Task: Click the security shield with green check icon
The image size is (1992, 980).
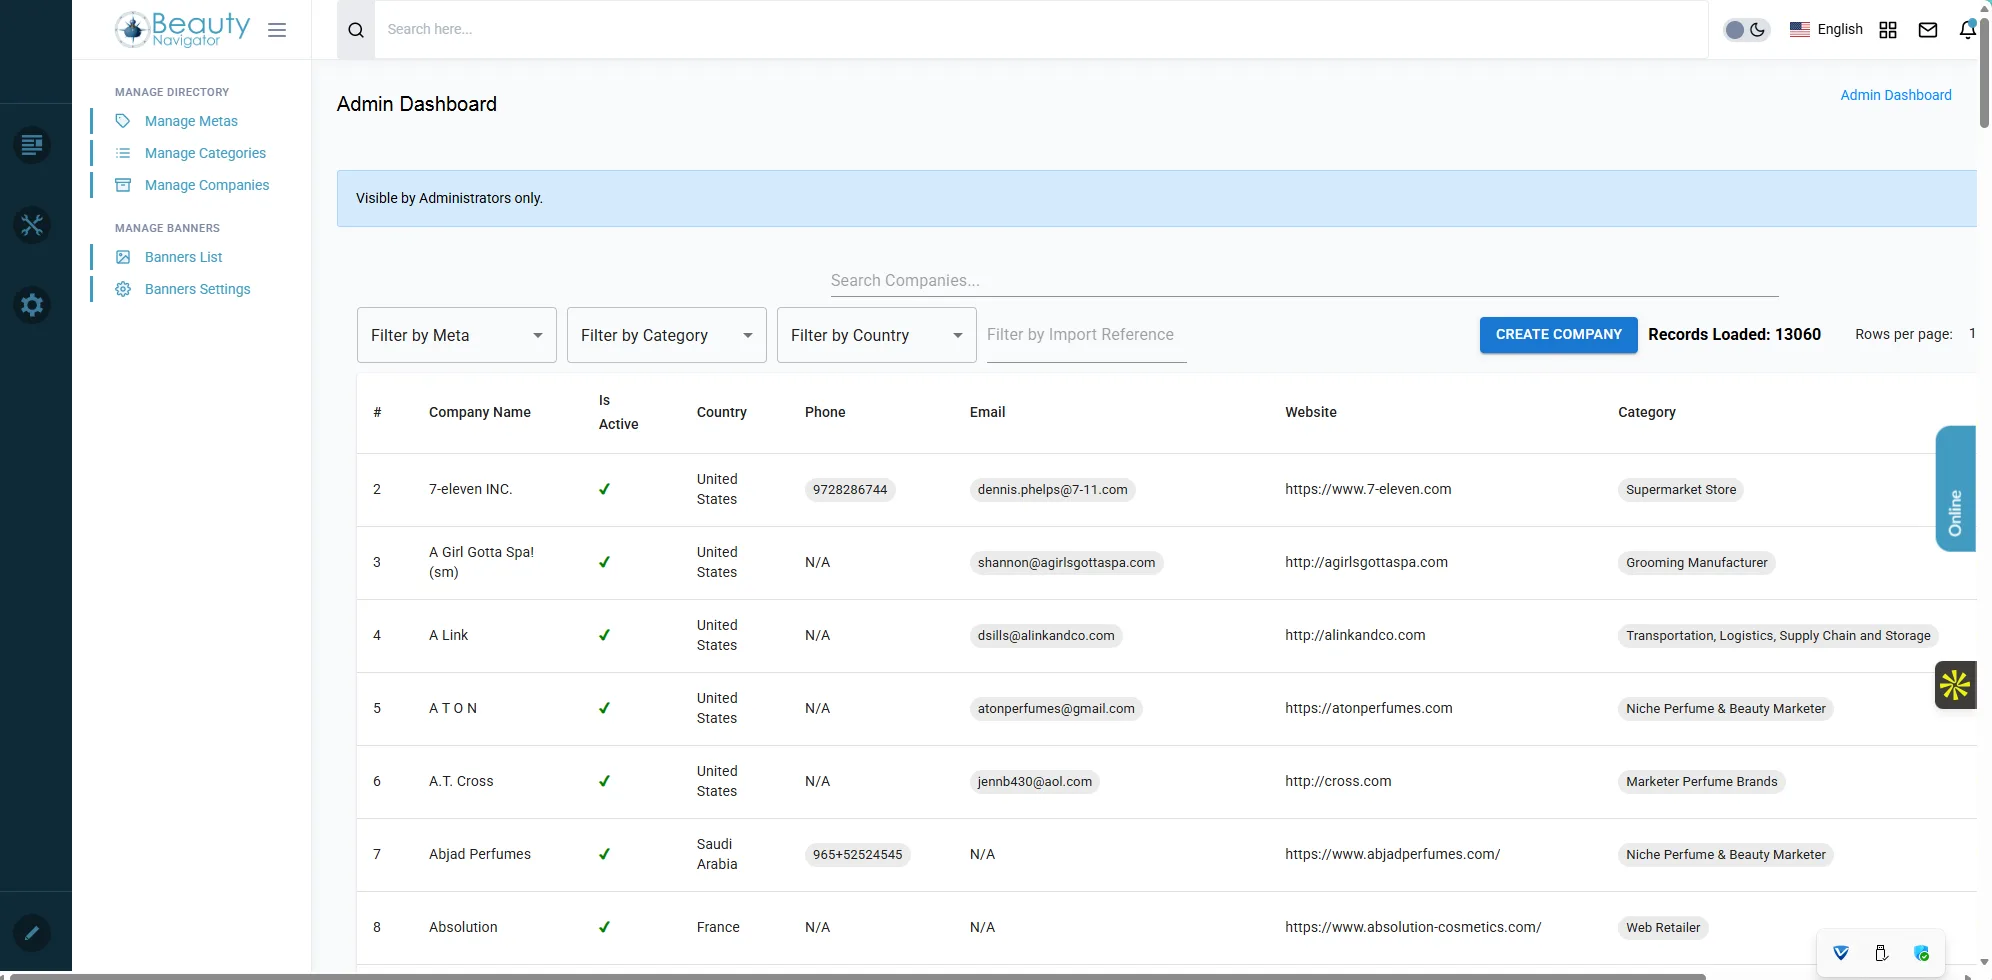Action: (x=1921, y=952)
